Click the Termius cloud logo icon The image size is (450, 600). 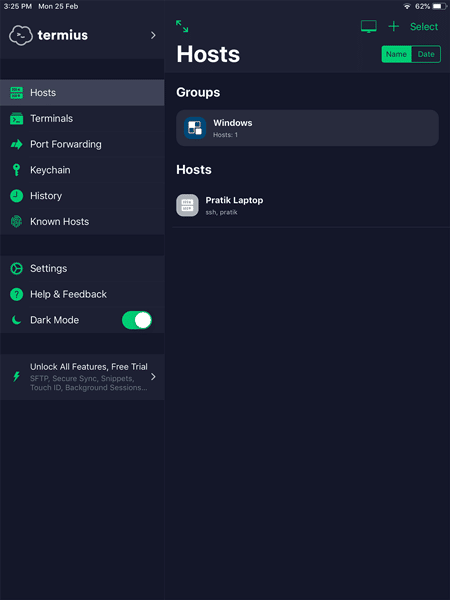coord(21,35)
